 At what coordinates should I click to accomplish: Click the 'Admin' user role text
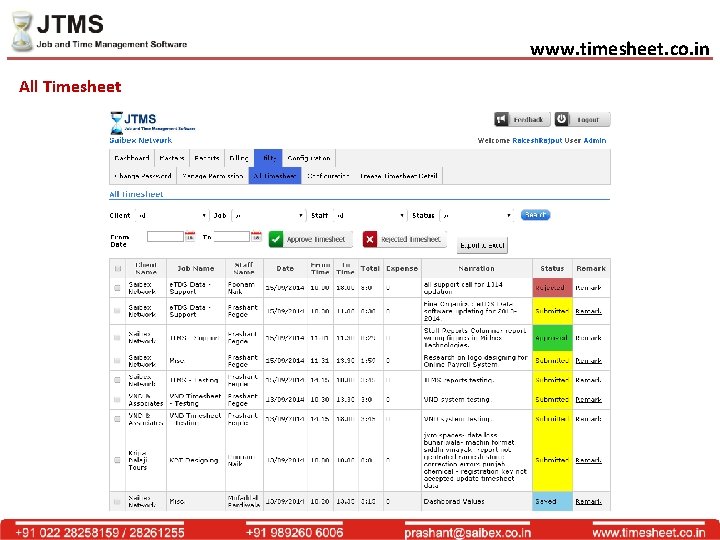pos(595,141)
